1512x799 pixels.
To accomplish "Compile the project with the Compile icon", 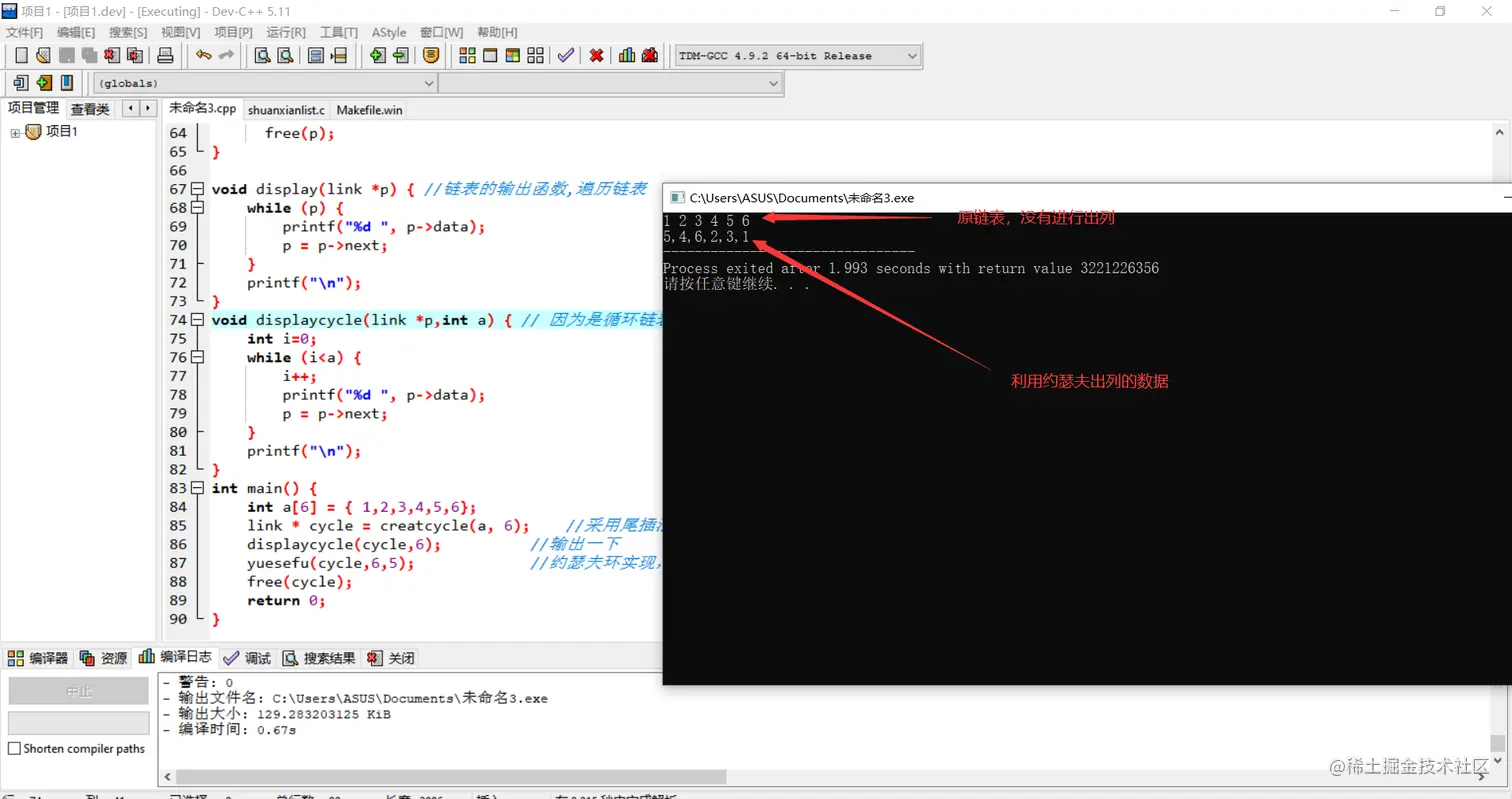I will tap(467, 56).
